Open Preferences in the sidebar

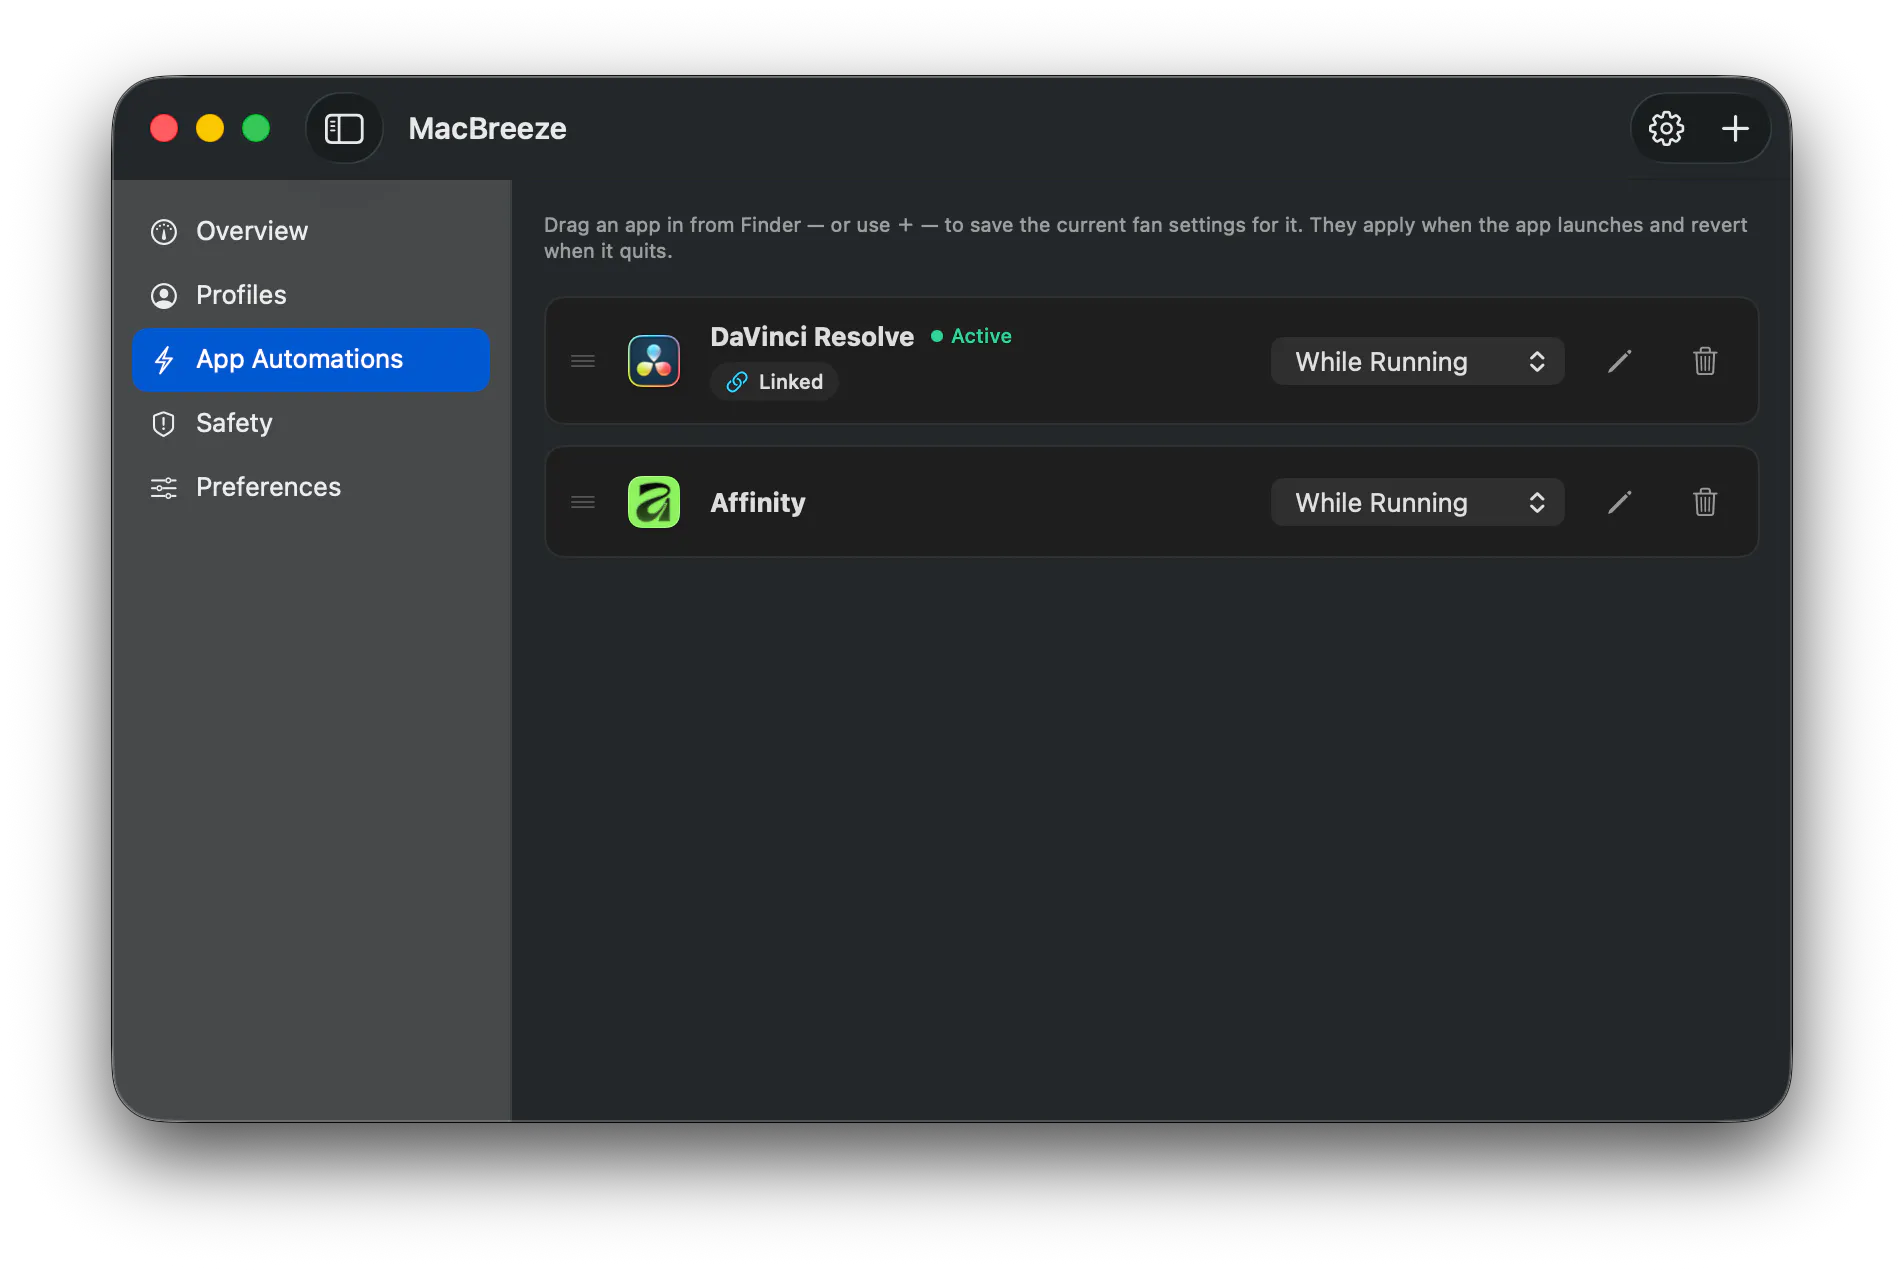coord(311,487)
